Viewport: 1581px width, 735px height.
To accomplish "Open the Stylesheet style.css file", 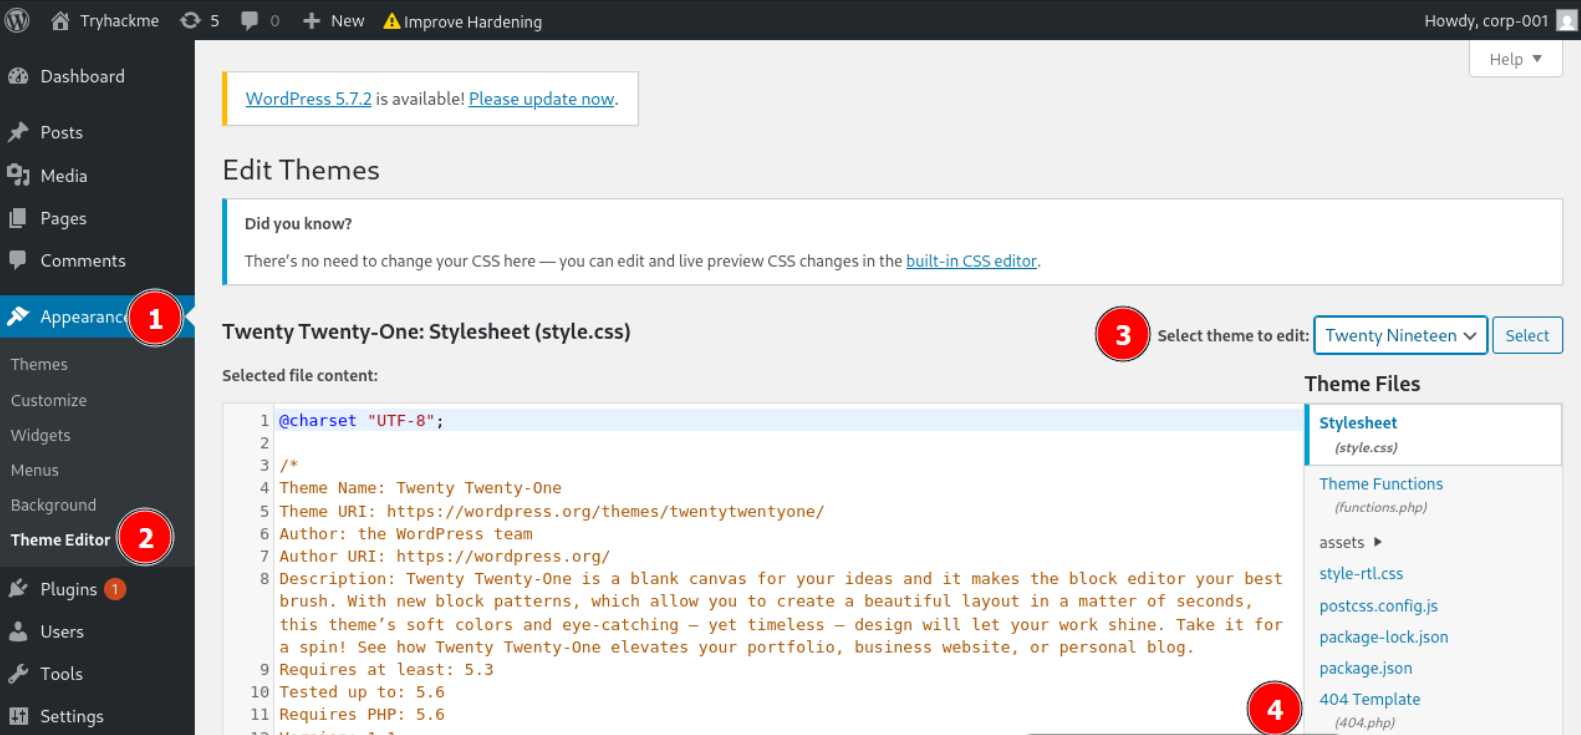I will (x=1433, y=434).
